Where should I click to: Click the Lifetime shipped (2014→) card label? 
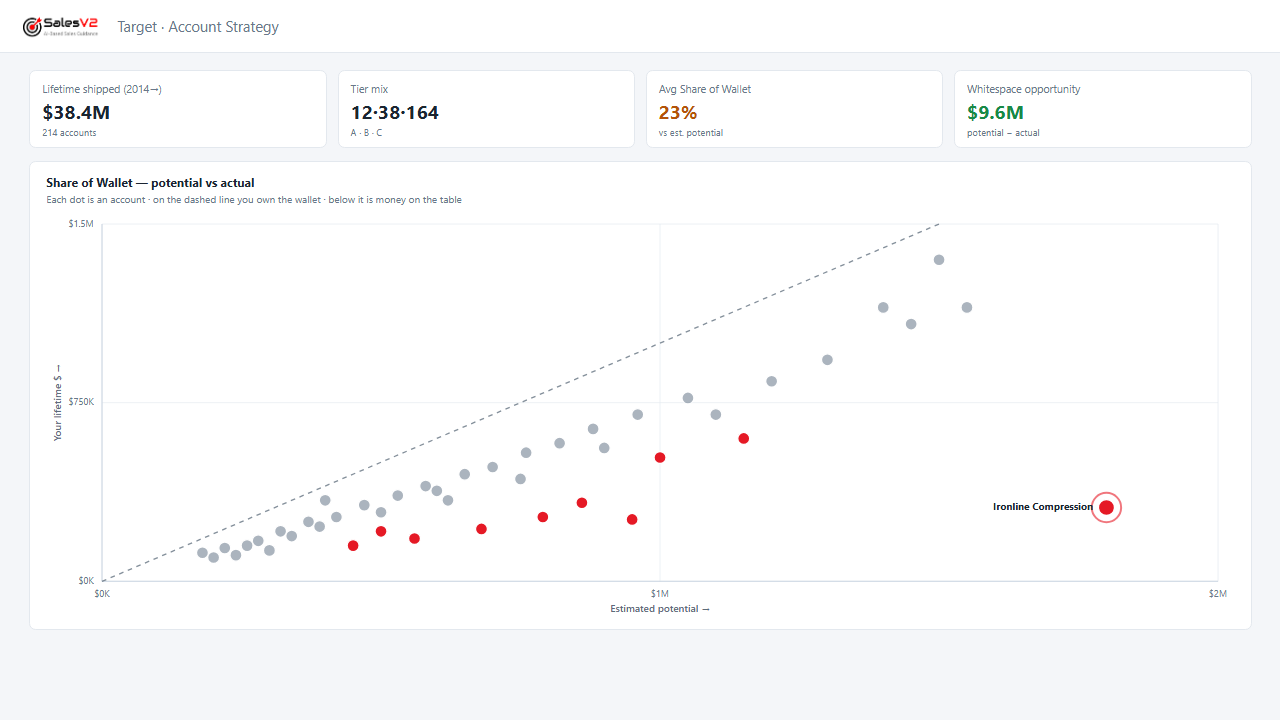(102, 89)
